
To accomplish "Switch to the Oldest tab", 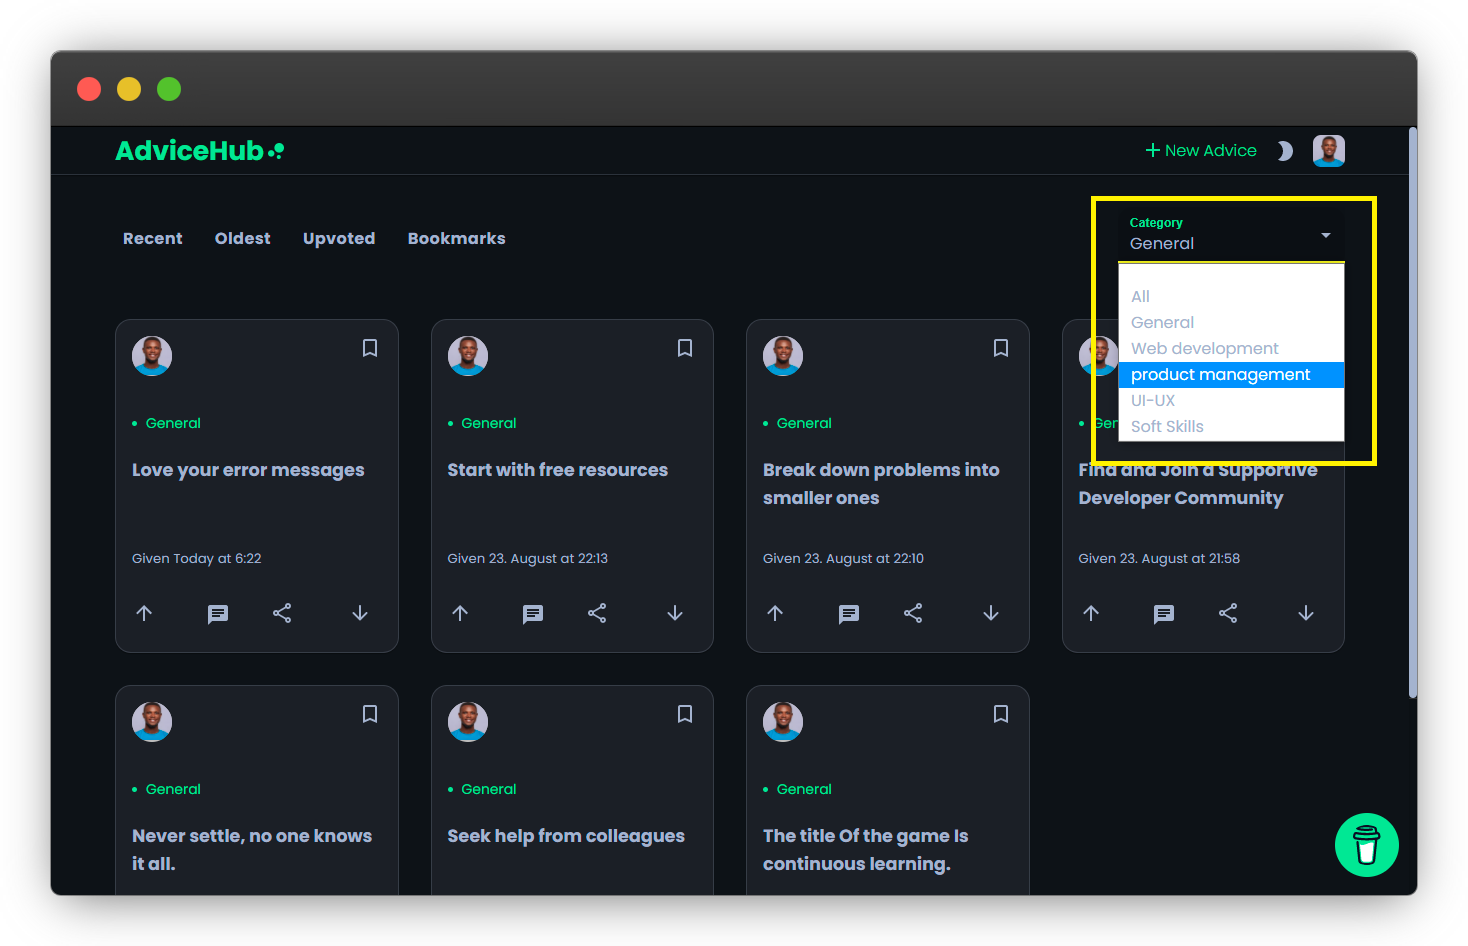I will (243, 238).
